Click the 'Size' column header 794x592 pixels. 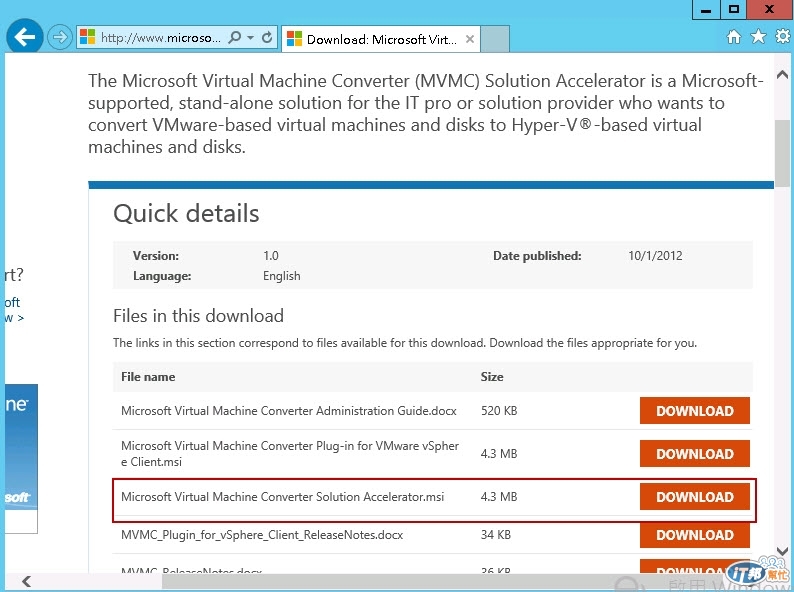492,377
